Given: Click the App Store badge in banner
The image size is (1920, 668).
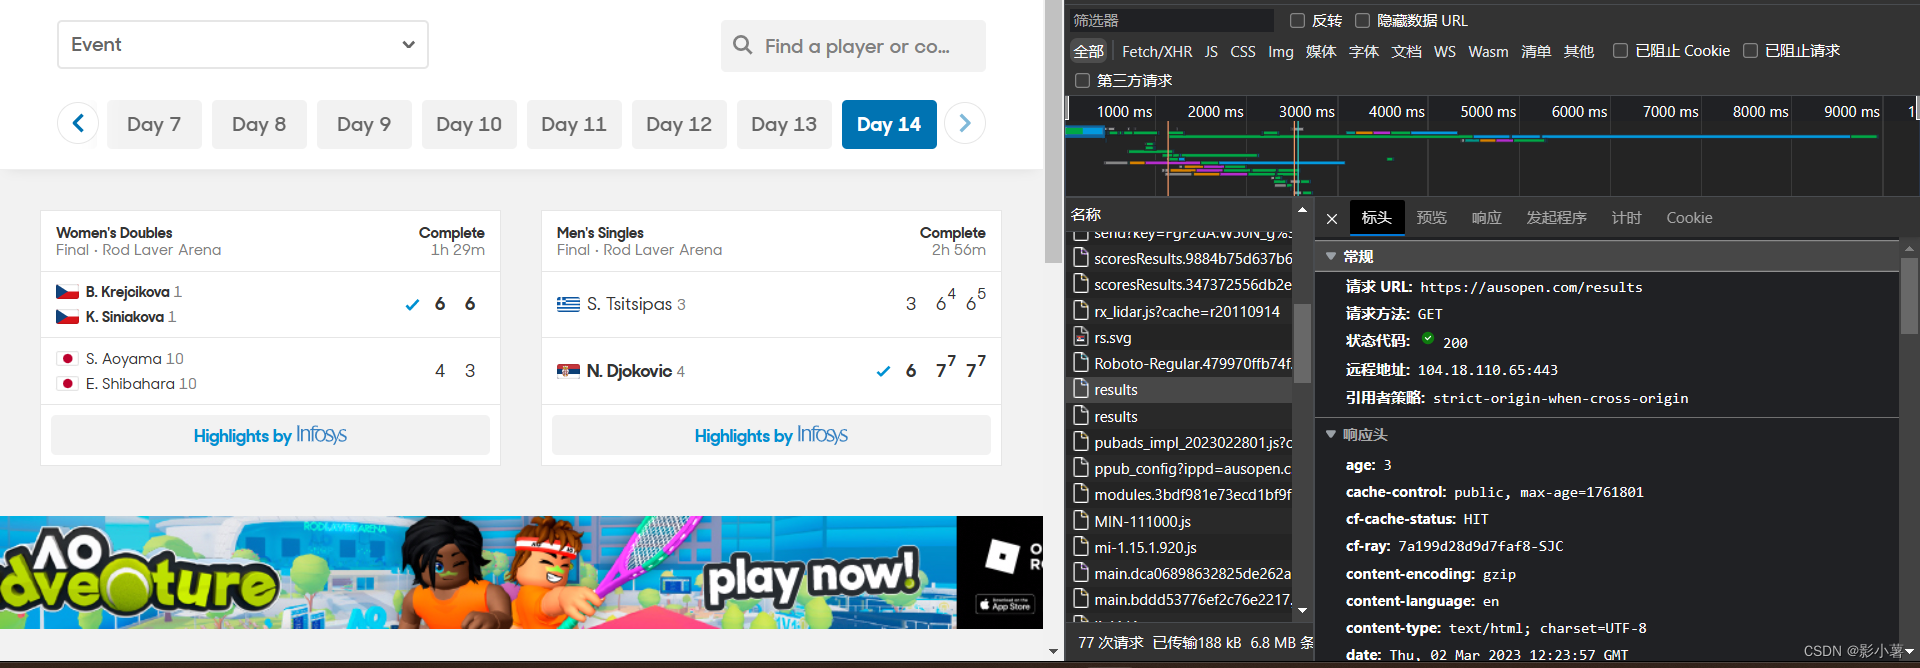Looking at the screenshot, I should [1005, 604].
